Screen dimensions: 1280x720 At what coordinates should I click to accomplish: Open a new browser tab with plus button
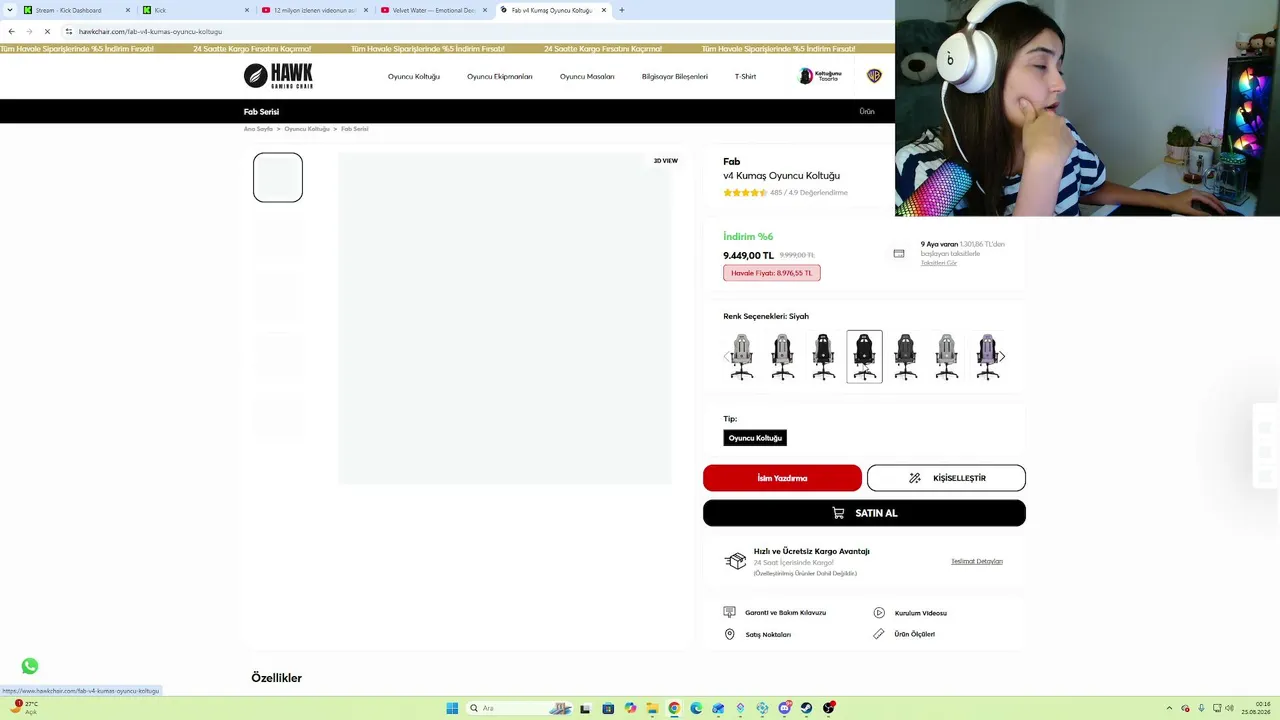(621, 10)
